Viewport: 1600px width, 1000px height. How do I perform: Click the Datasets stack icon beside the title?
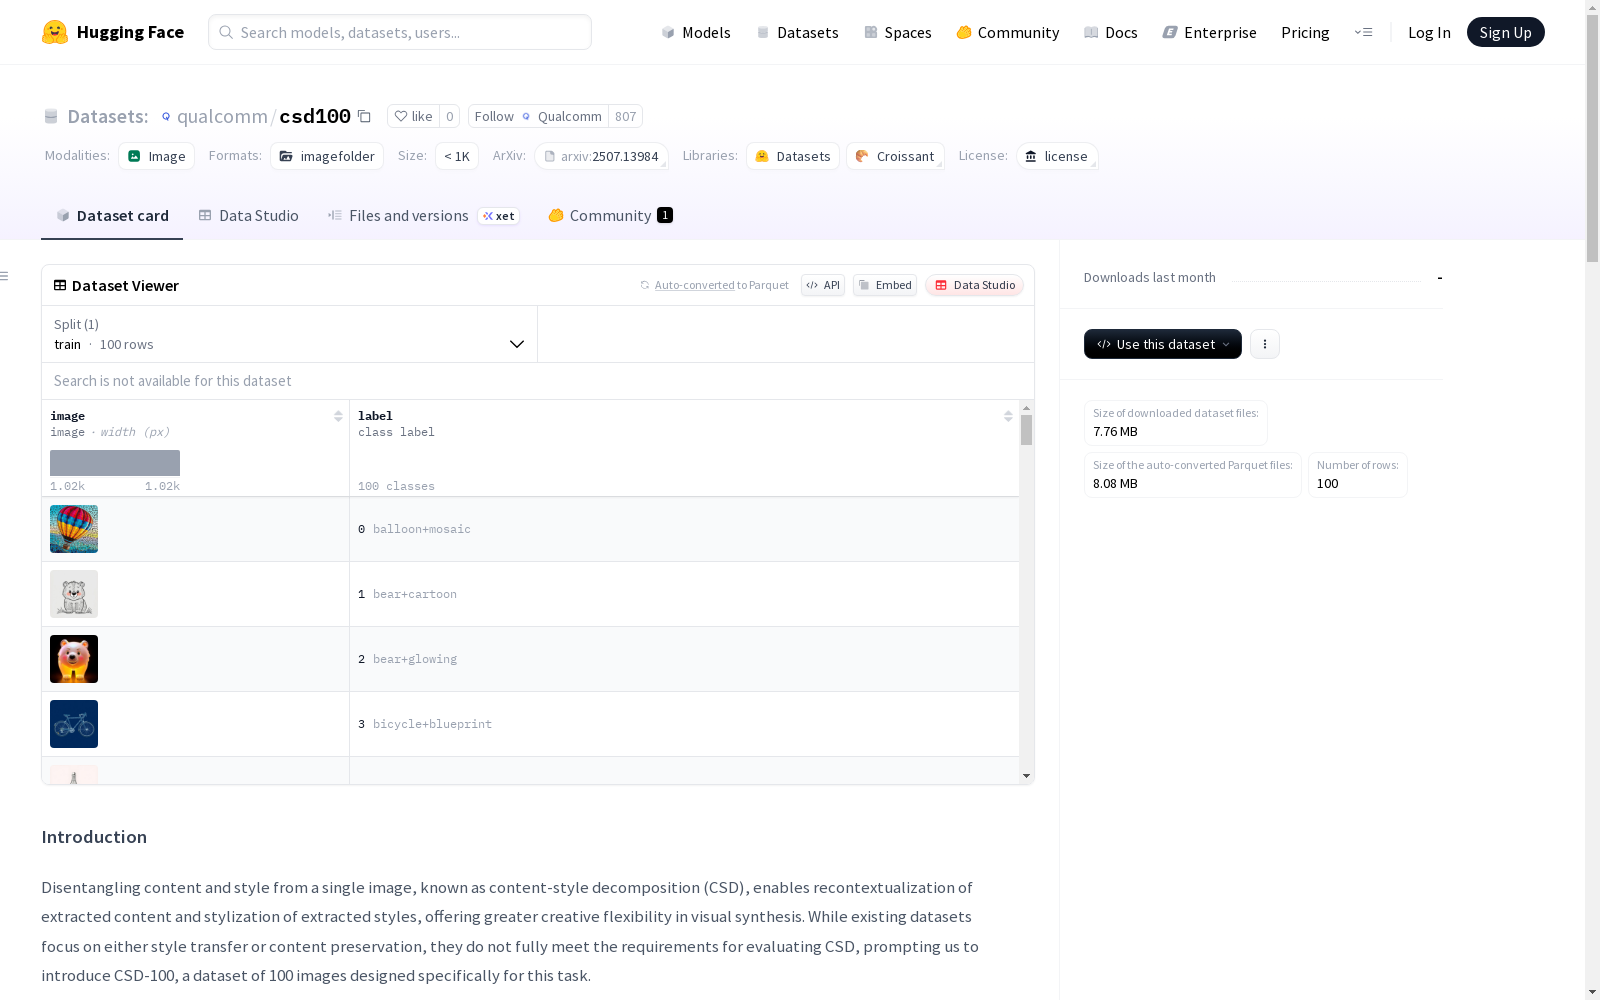(x=51, y=116)
